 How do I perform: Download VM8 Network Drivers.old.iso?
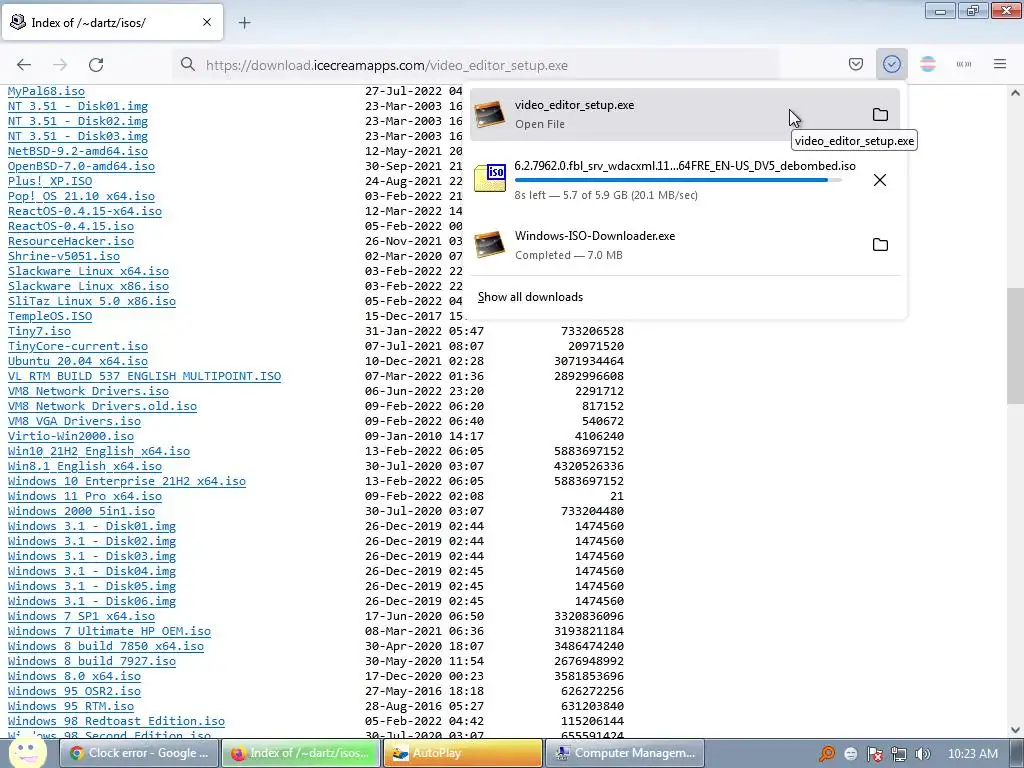102,407
